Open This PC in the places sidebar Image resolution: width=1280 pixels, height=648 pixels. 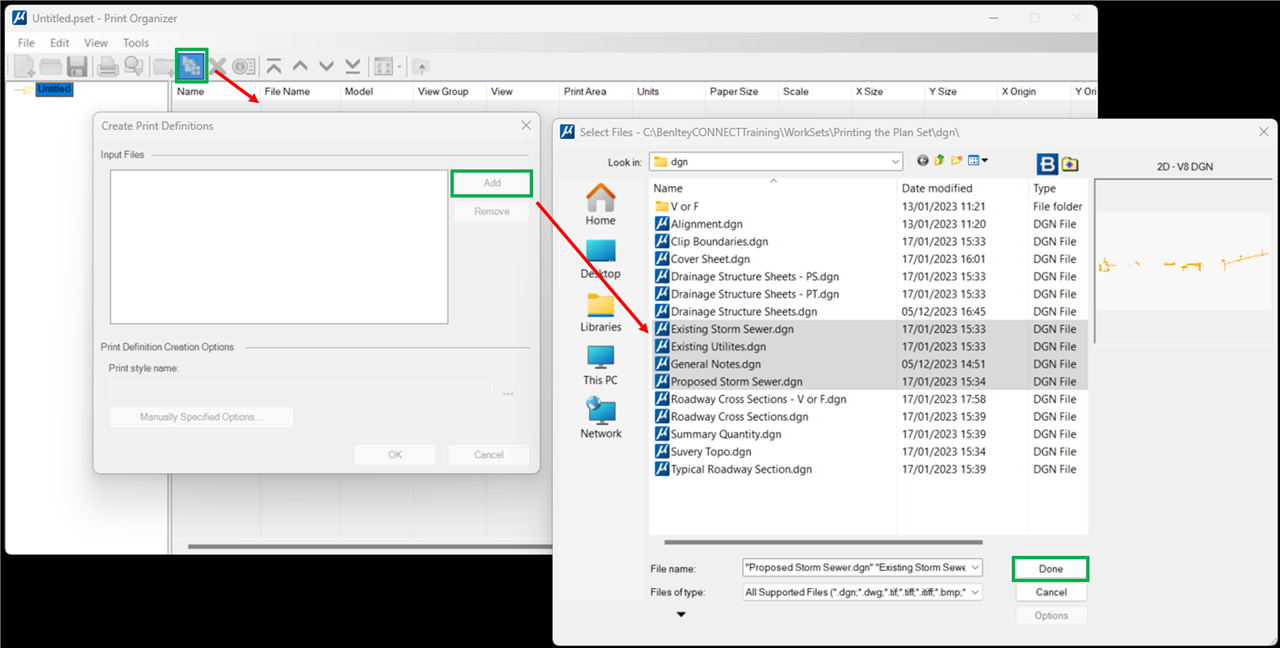pos(600,365)
